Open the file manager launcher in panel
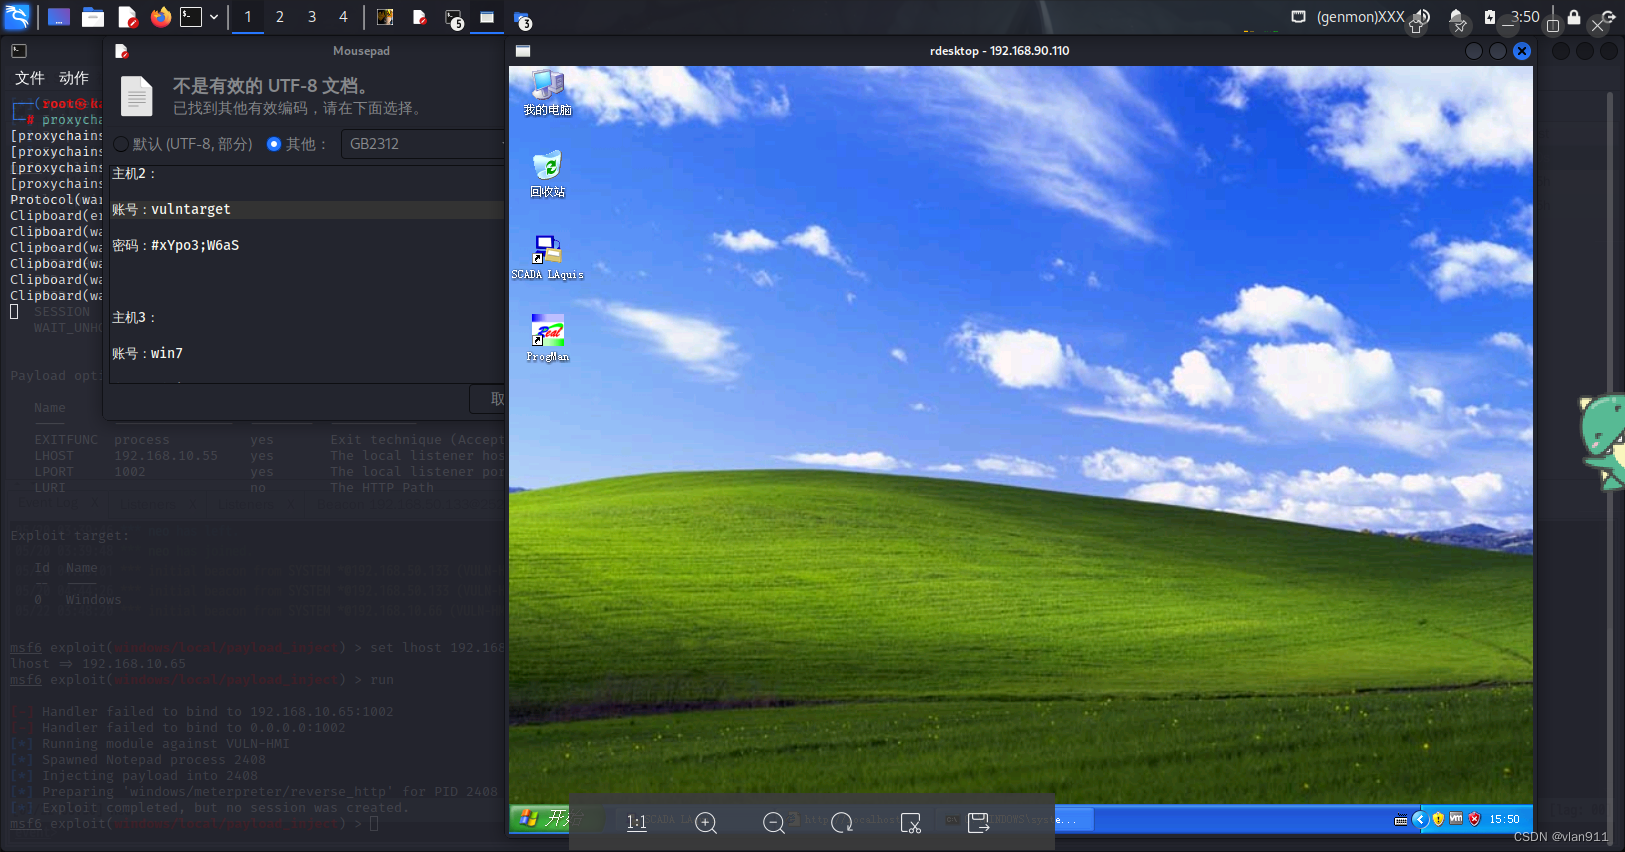This screenshot has height=852, width=1625. [93, 17]
